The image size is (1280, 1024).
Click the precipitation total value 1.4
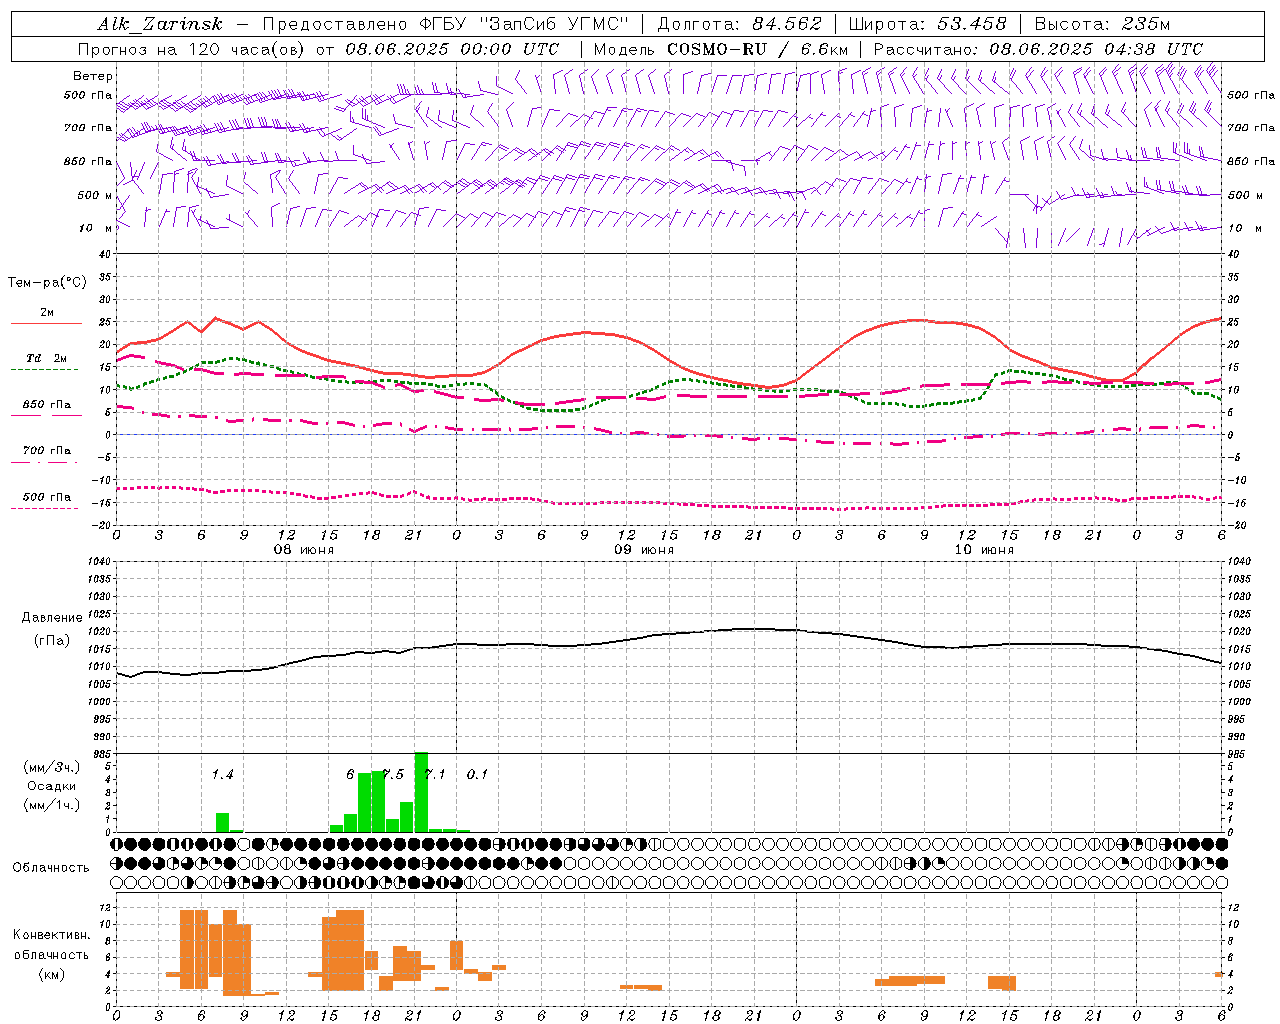222,774
